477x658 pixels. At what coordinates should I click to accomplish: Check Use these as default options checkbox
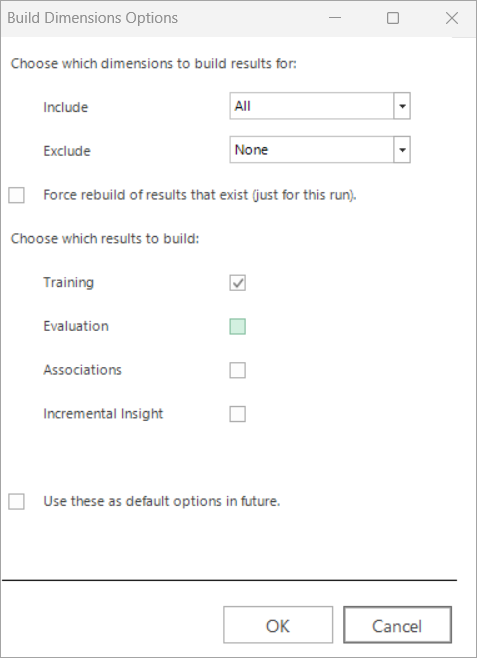click(16, 501)
